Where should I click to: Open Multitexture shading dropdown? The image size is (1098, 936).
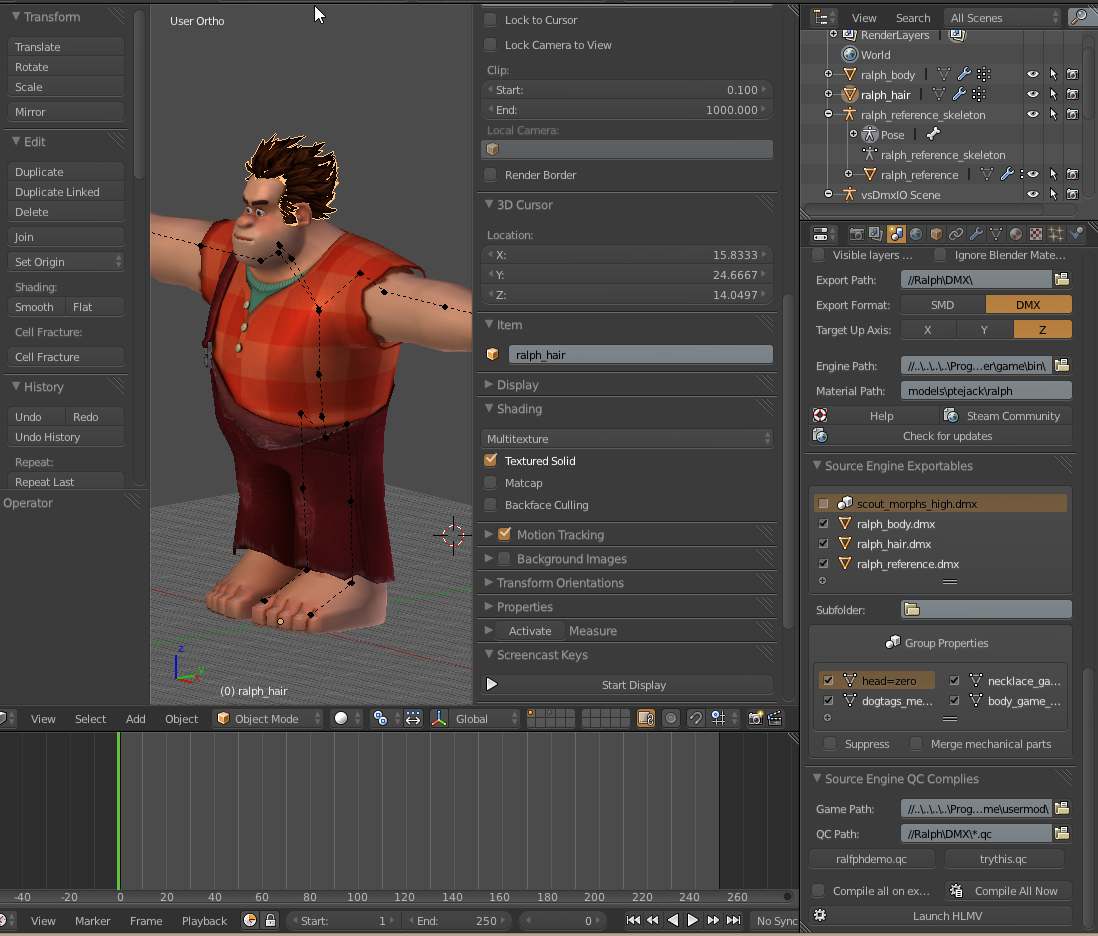coord(627,439)
